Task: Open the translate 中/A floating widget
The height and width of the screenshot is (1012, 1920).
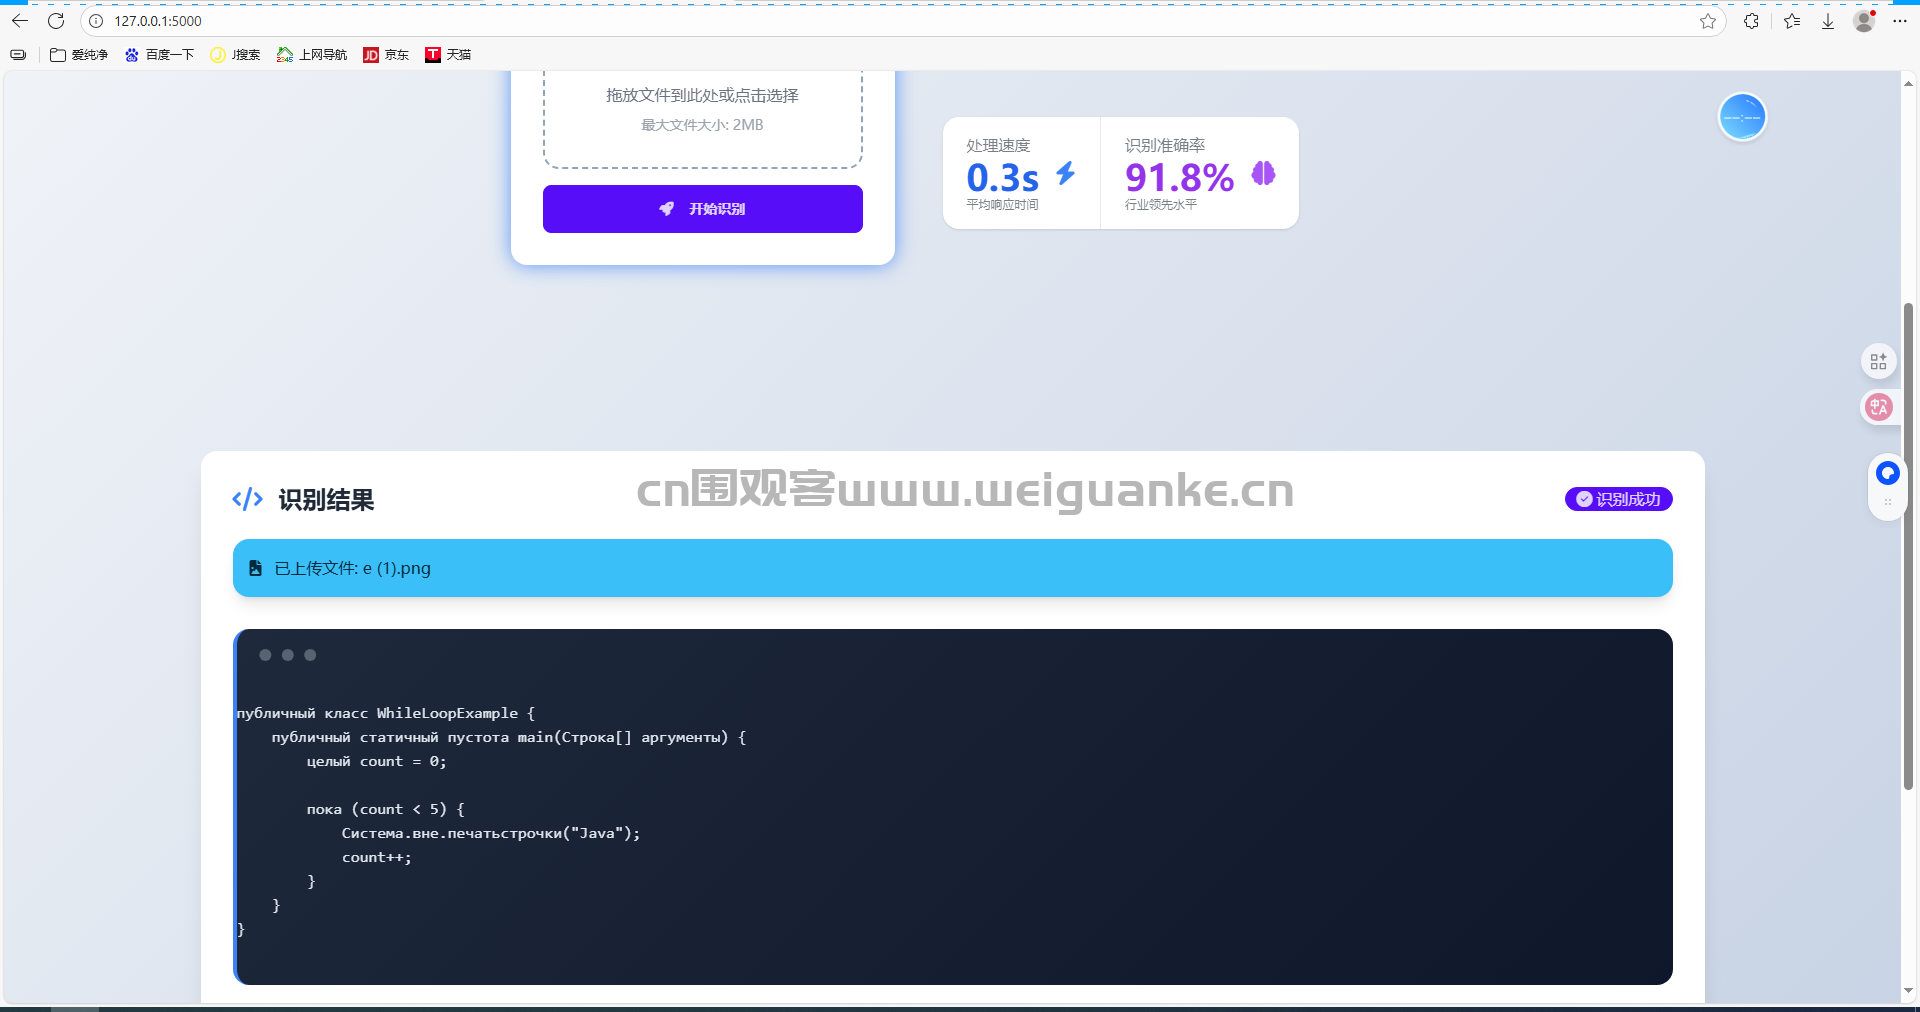Action: [1878, 407]
